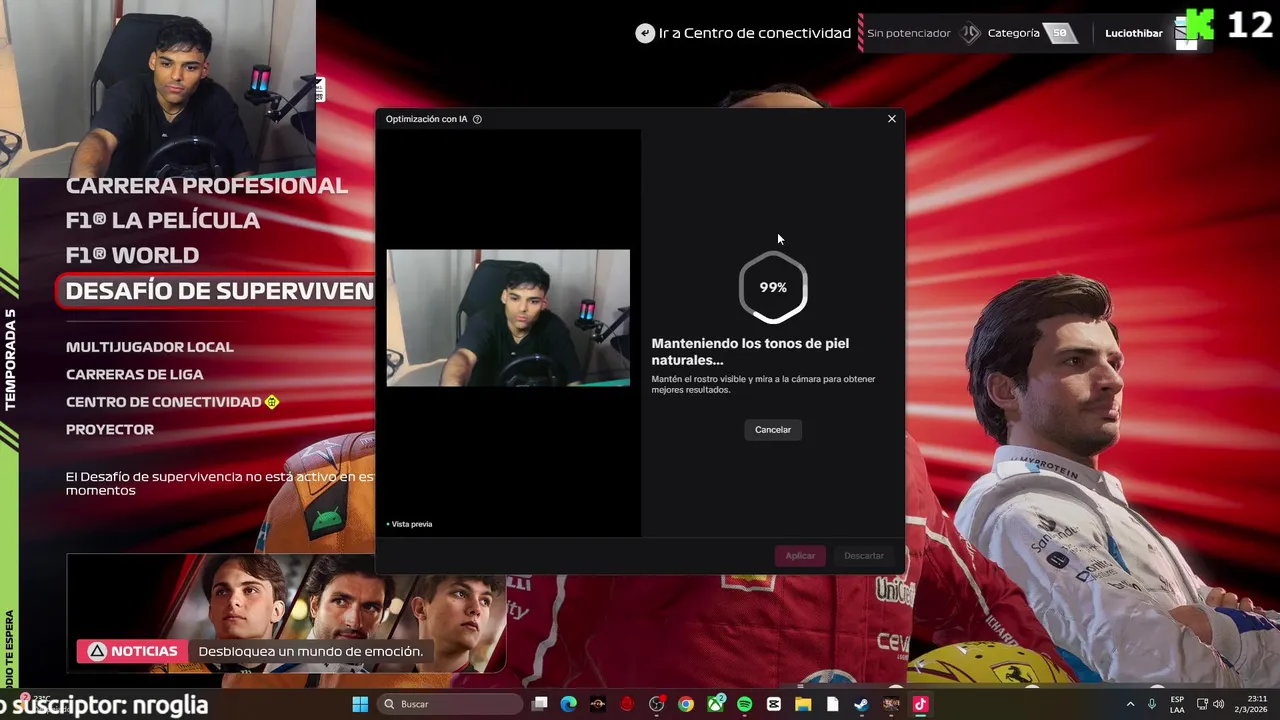Open the white document icon on taskbar

click(x=832, y=704)
